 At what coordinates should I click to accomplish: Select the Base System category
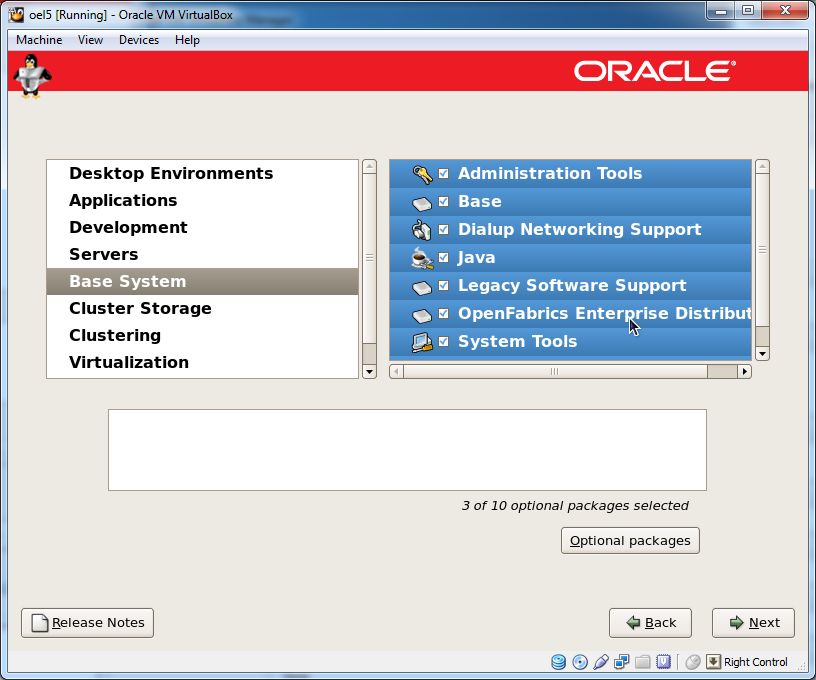[x=202, y=281]
